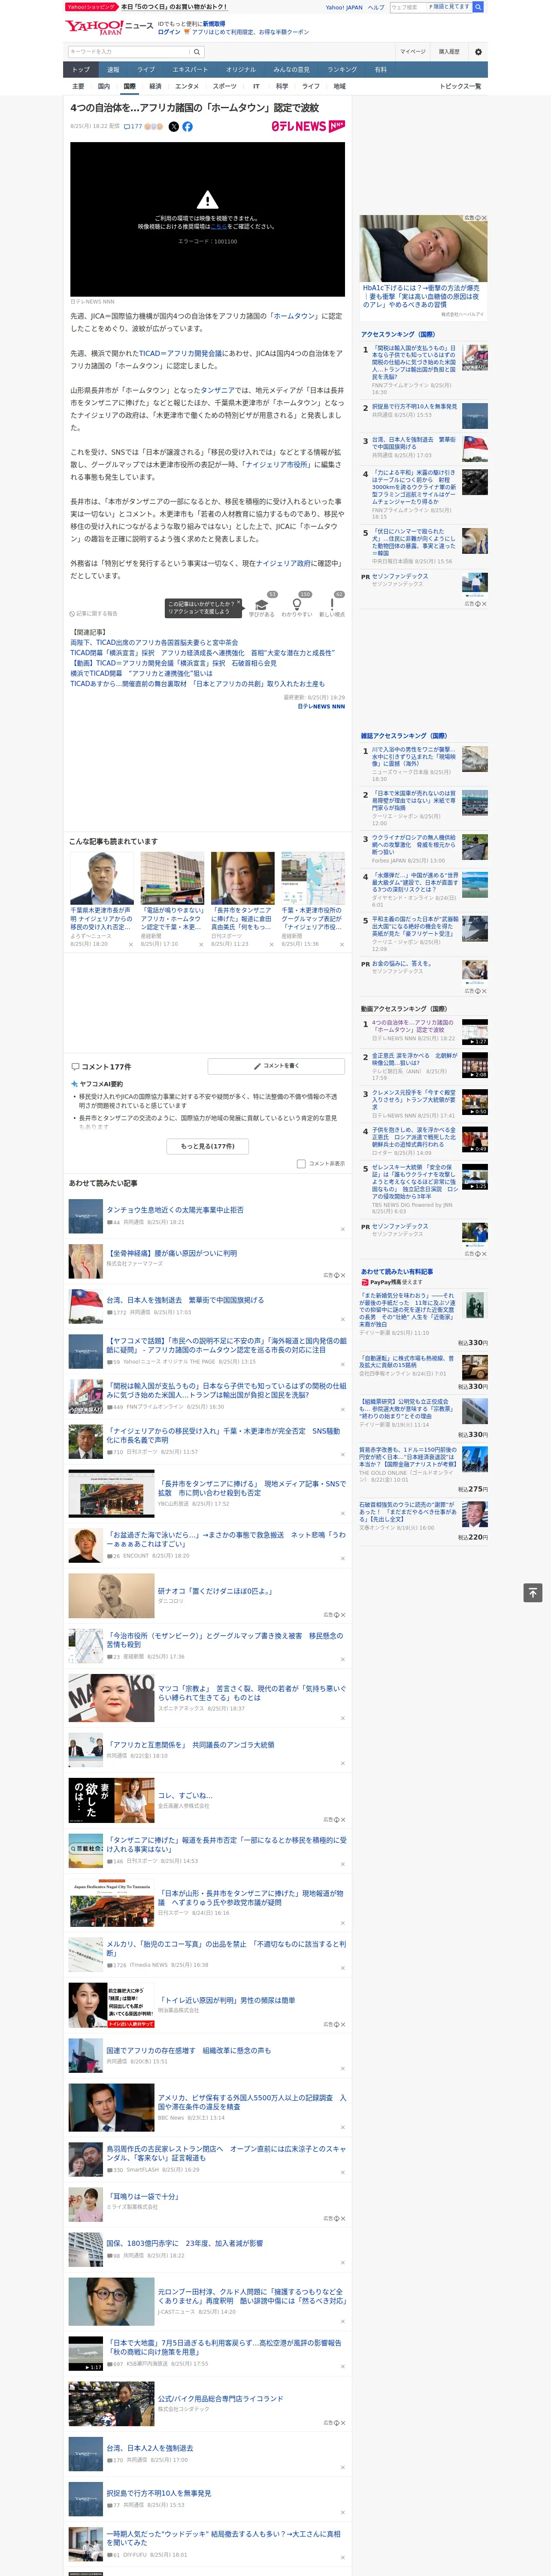Screen dimensions: 551x2576
Task: Switch to スポーツ category
Action: (225, 86)
